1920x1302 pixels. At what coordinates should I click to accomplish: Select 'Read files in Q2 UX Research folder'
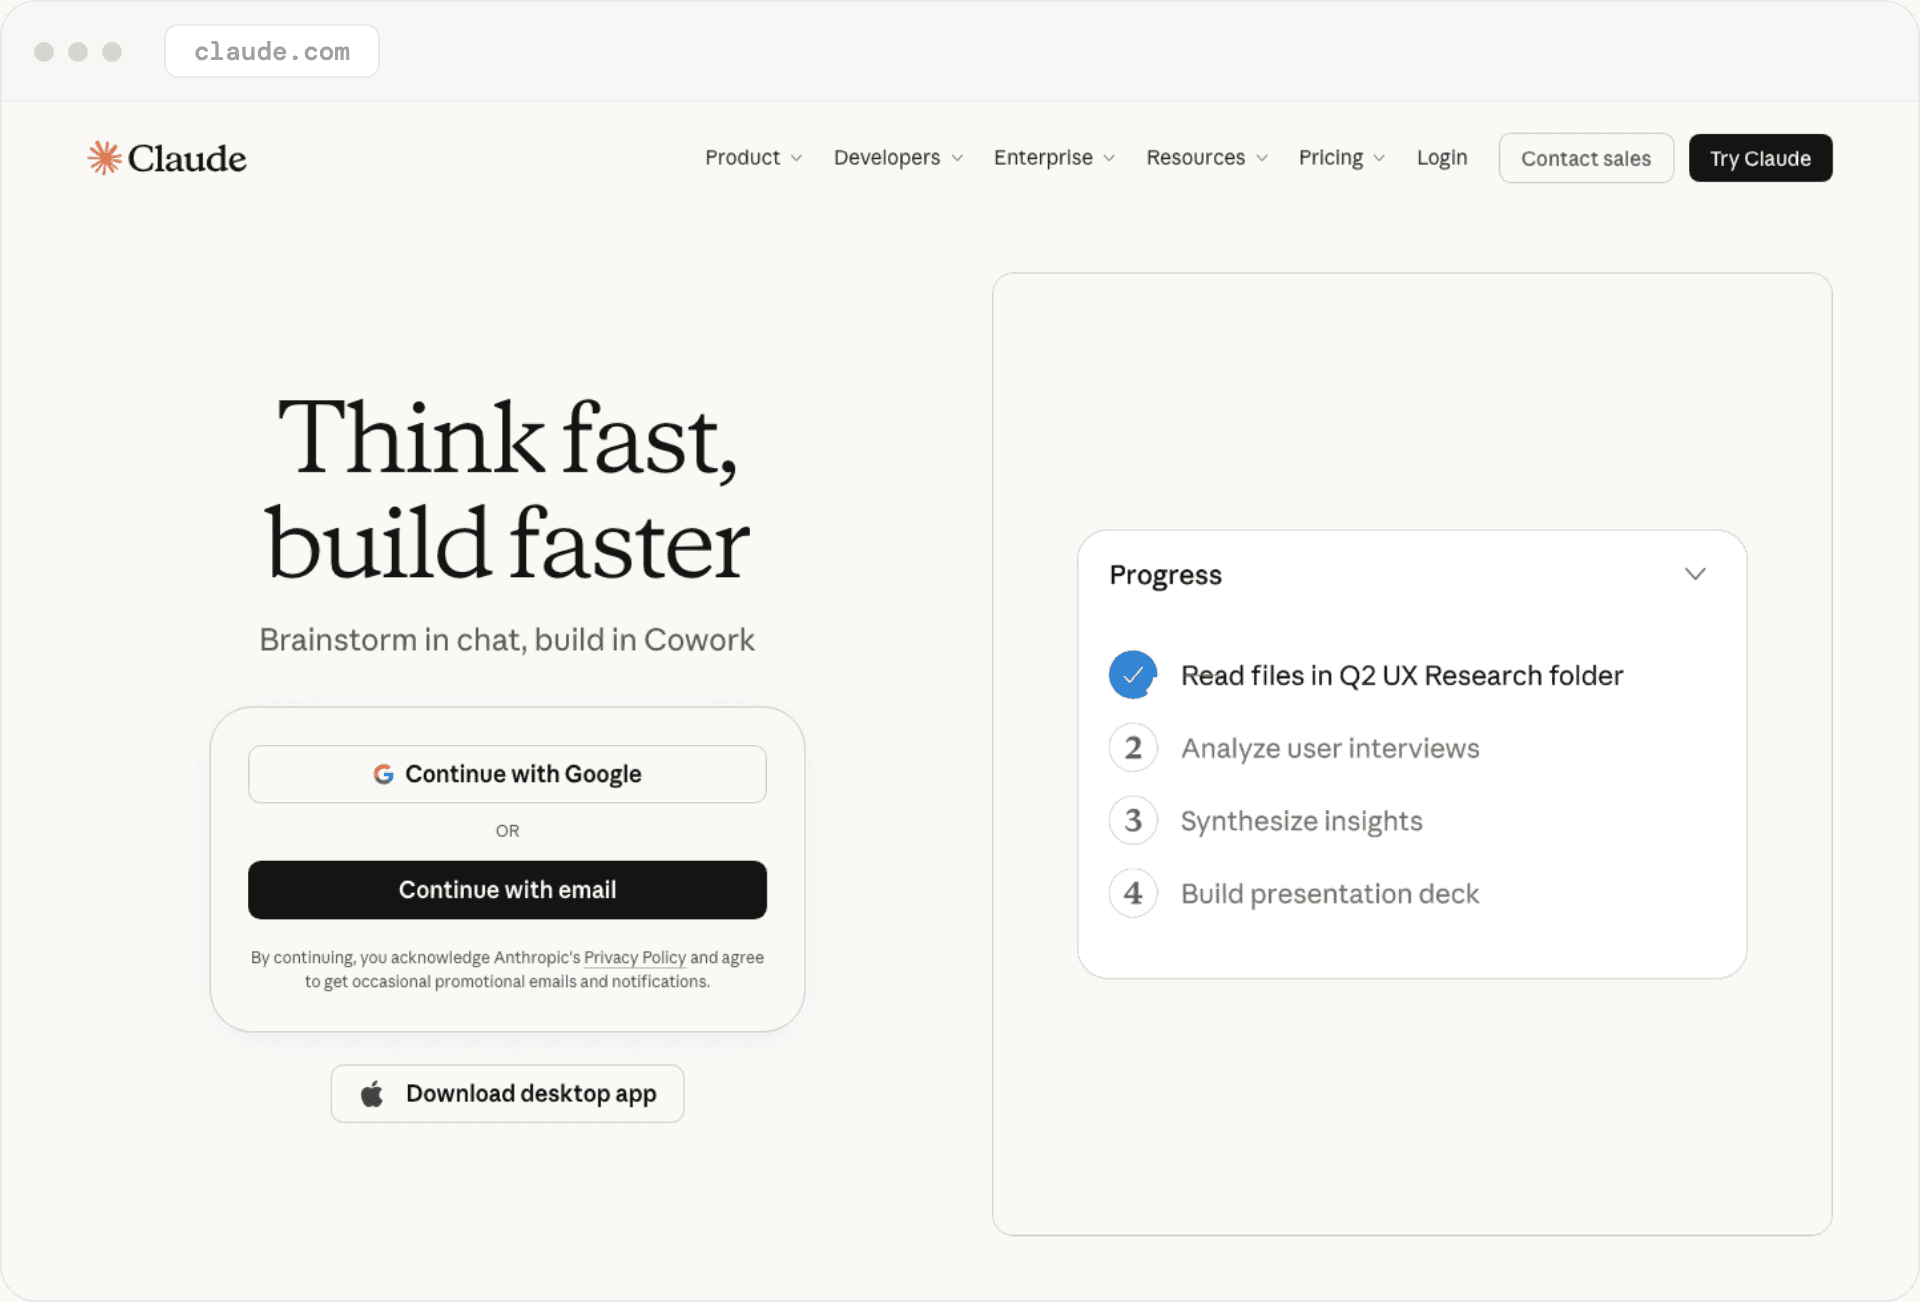(1402, 676)
